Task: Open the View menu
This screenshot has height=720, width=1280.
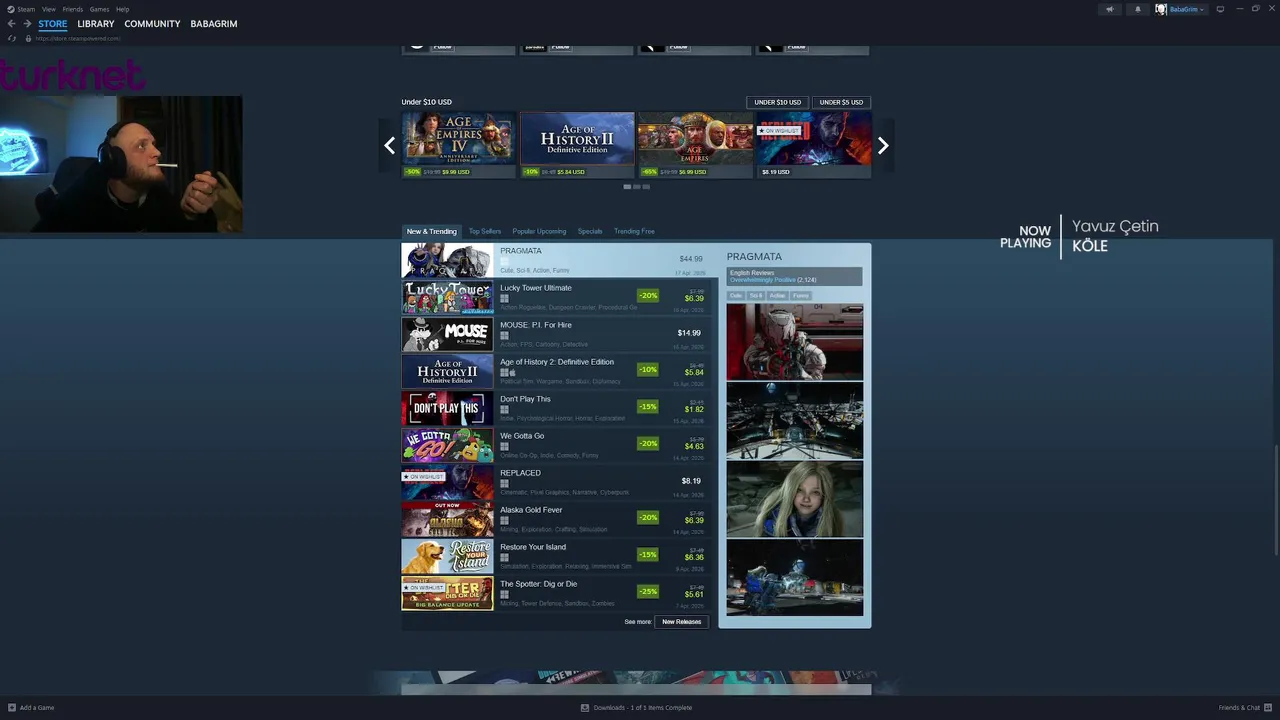Action: click(48, 9)
